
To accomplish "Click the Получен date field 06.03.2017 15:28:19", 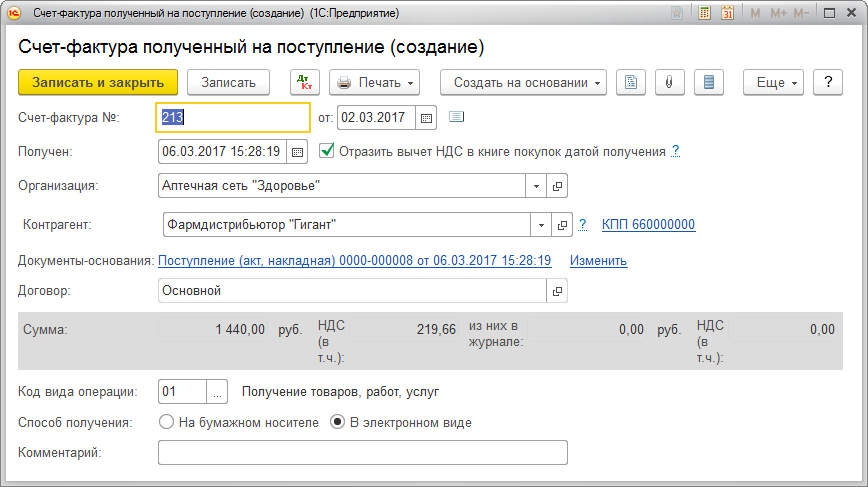I will coord(222,152).
